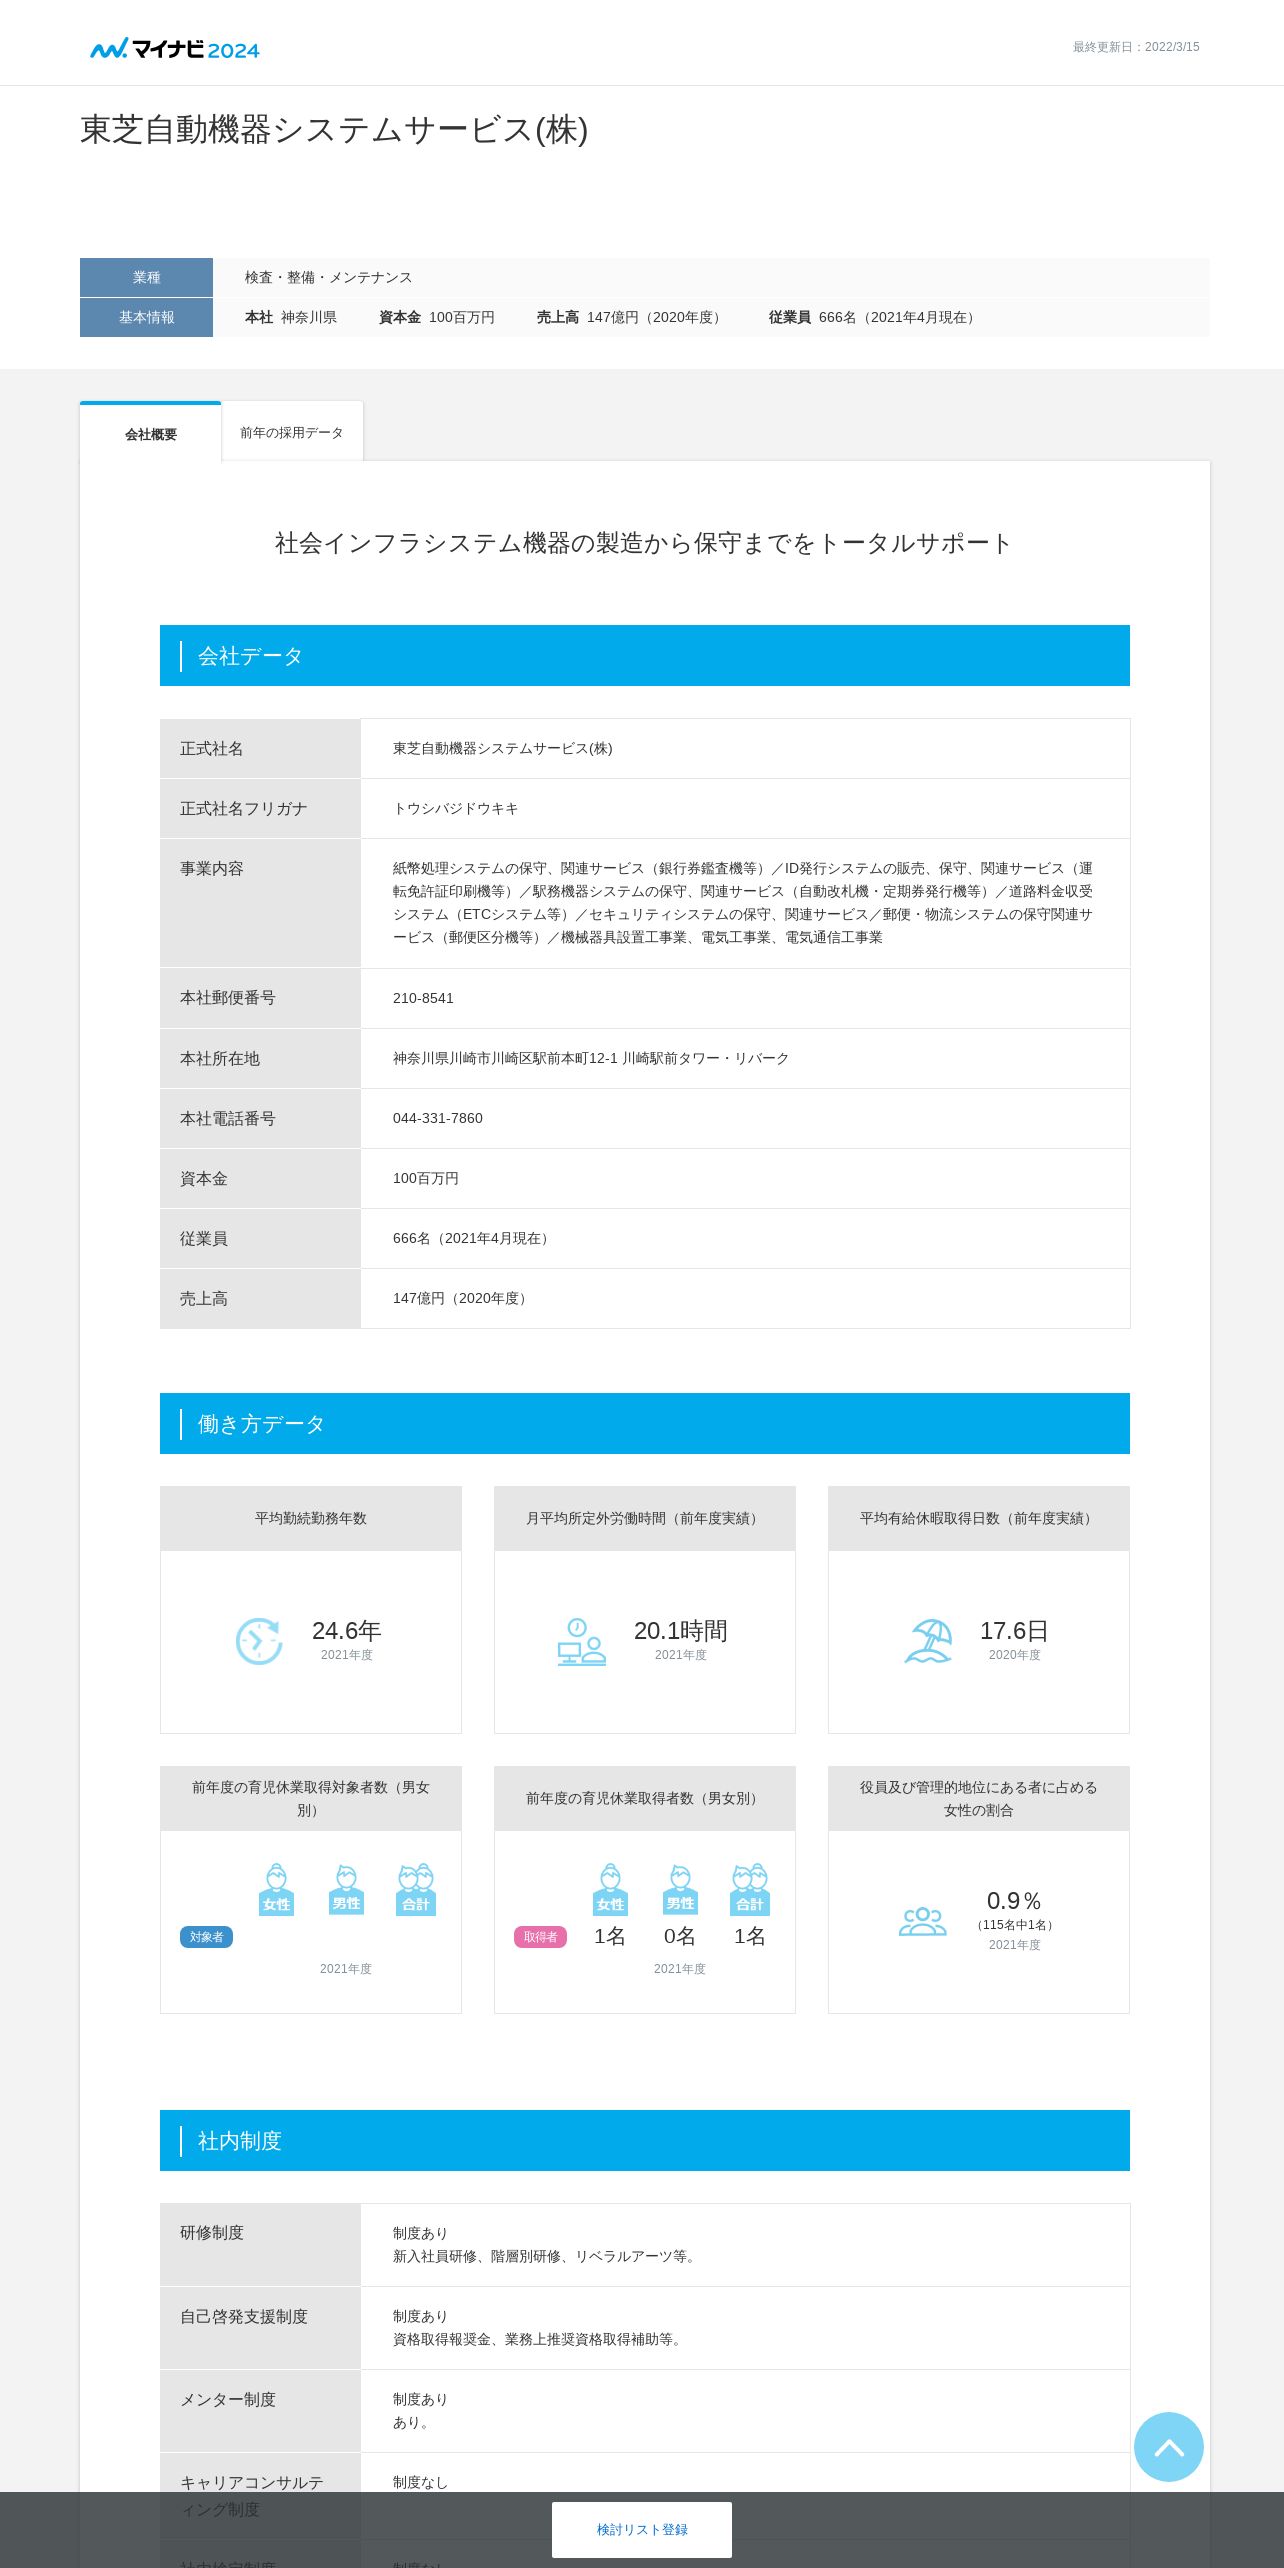Image resolution: width=1284 pixels, height=2568 pixels.
Task: Click the clock icon beside 24.6年
Action: click(259, 1641)
